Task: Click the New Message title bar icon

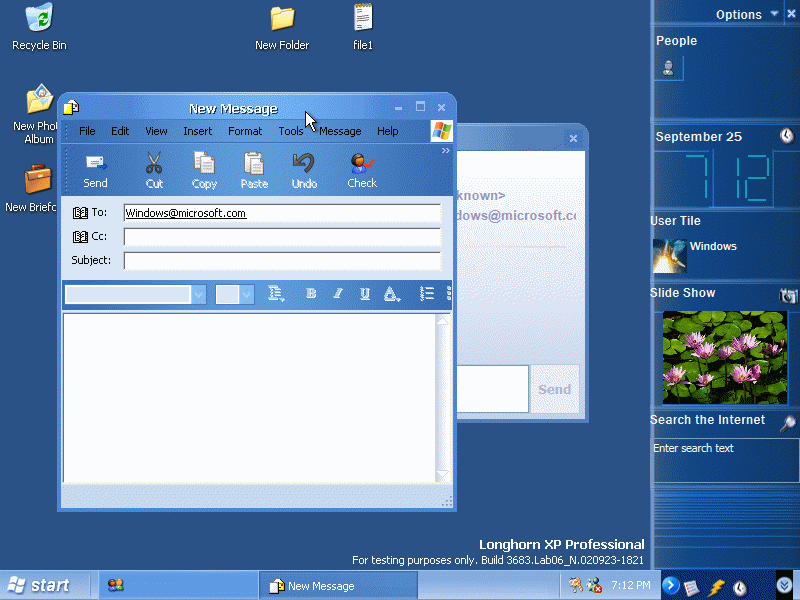Action: tap(71, 108)
